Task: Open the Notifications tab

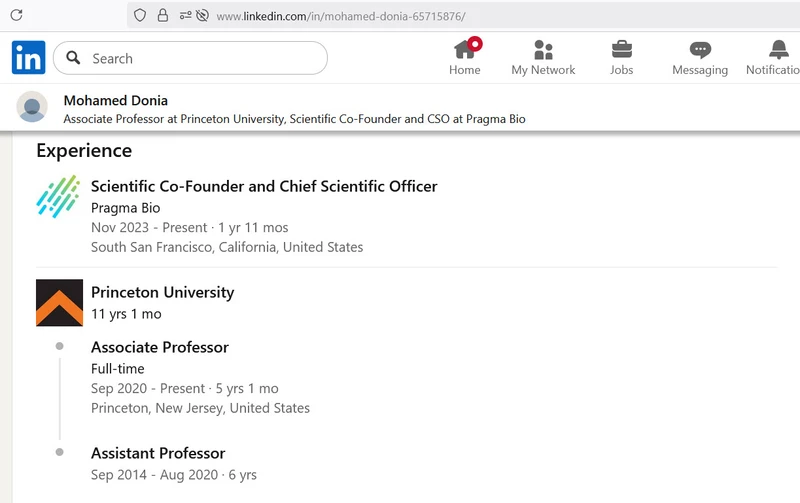Action: 773,57
